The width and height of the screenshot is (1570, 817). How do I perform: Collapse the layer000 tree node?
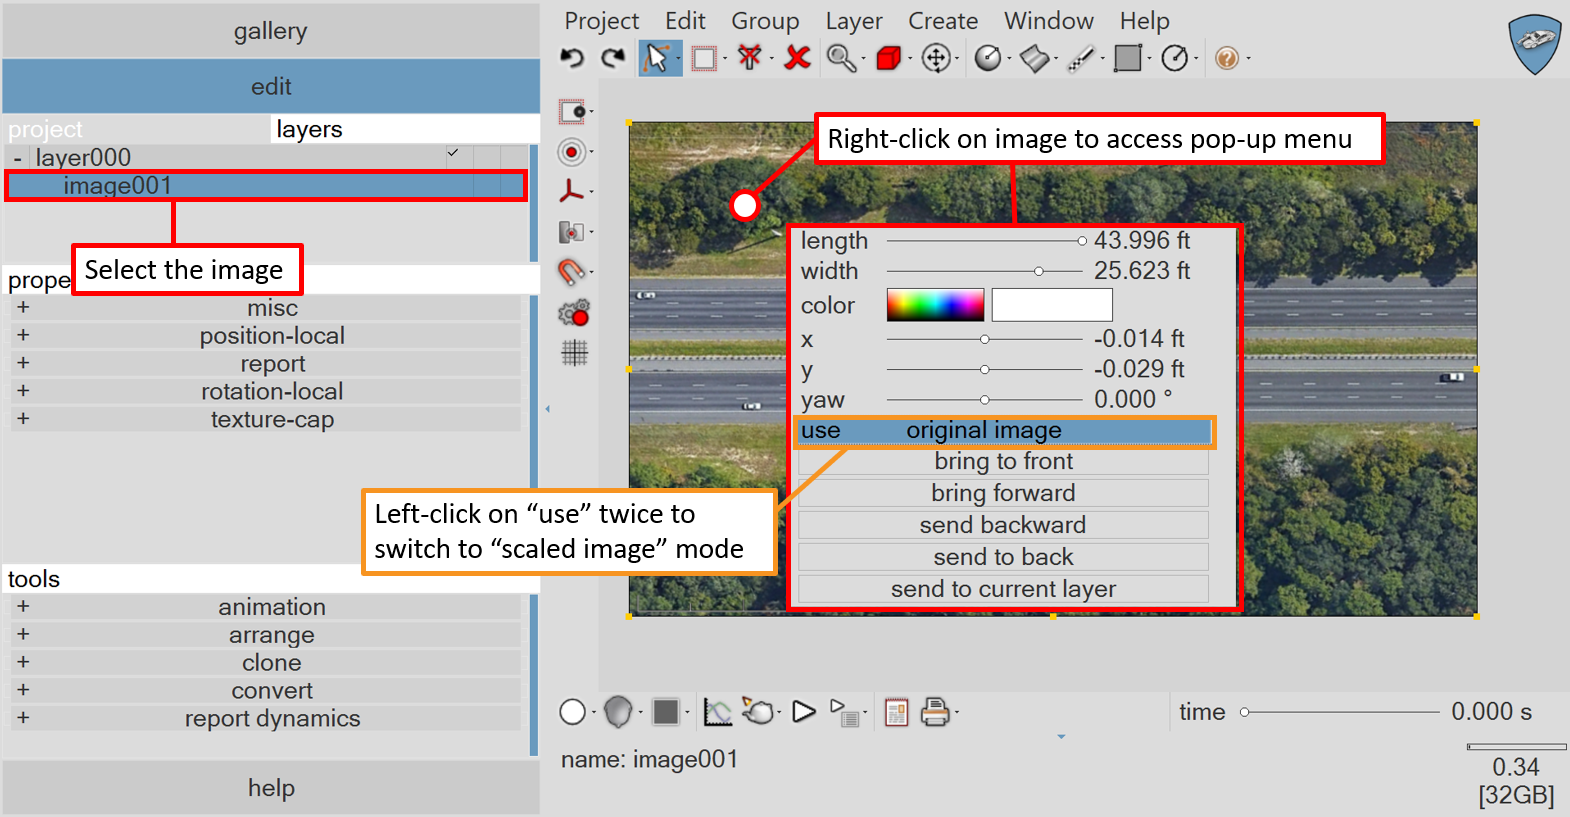tap(18, 158)
